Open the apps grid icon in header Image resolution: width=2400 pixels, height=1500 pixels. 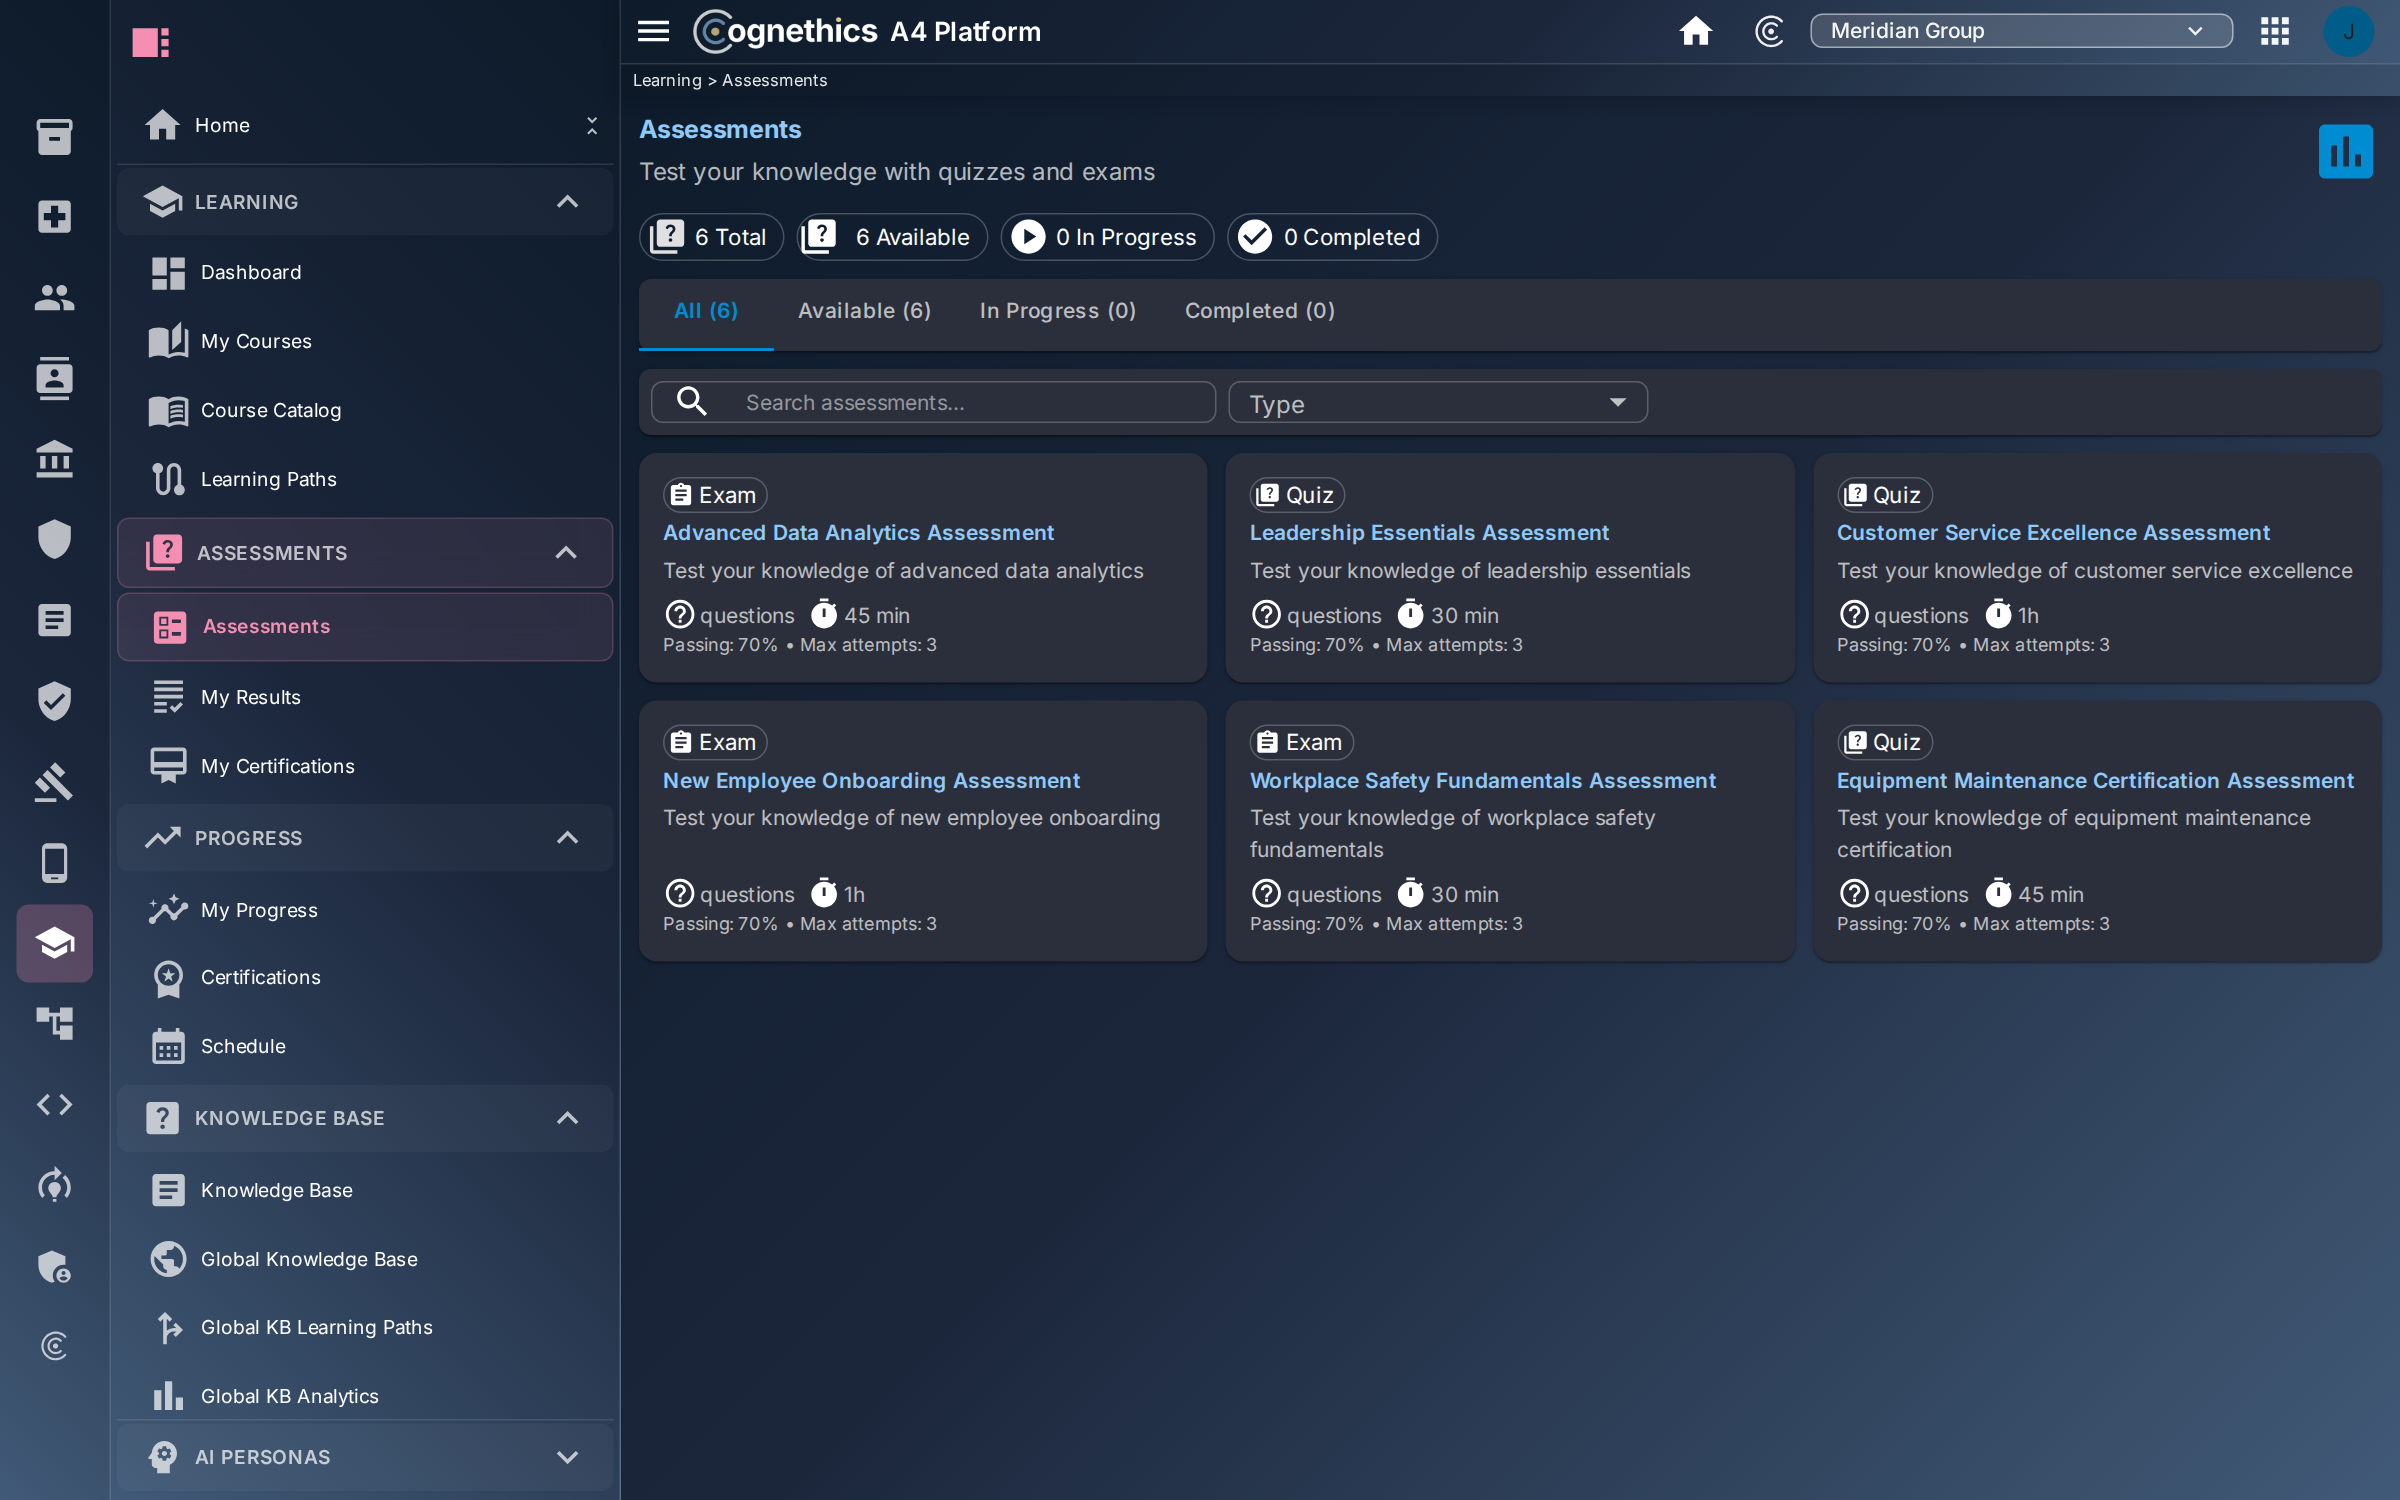coord(2274,31)
